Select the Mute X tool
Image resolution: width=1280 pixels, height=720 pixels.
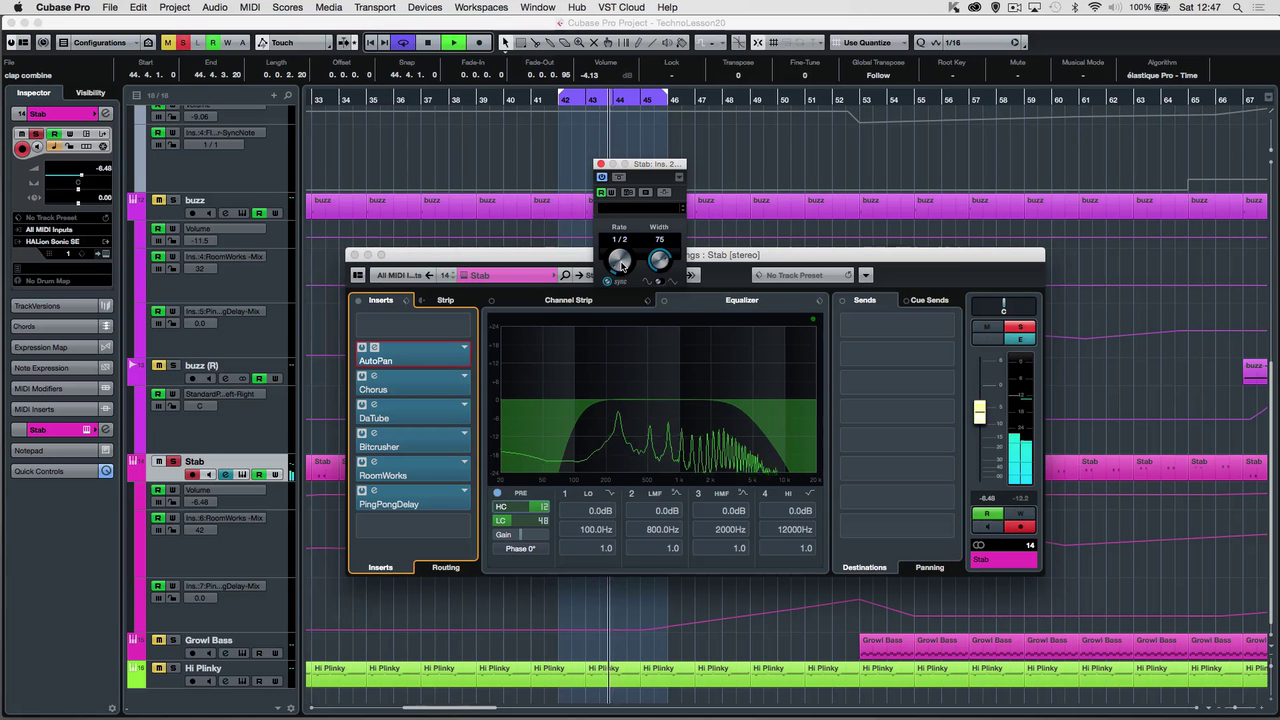pos(594,43)
